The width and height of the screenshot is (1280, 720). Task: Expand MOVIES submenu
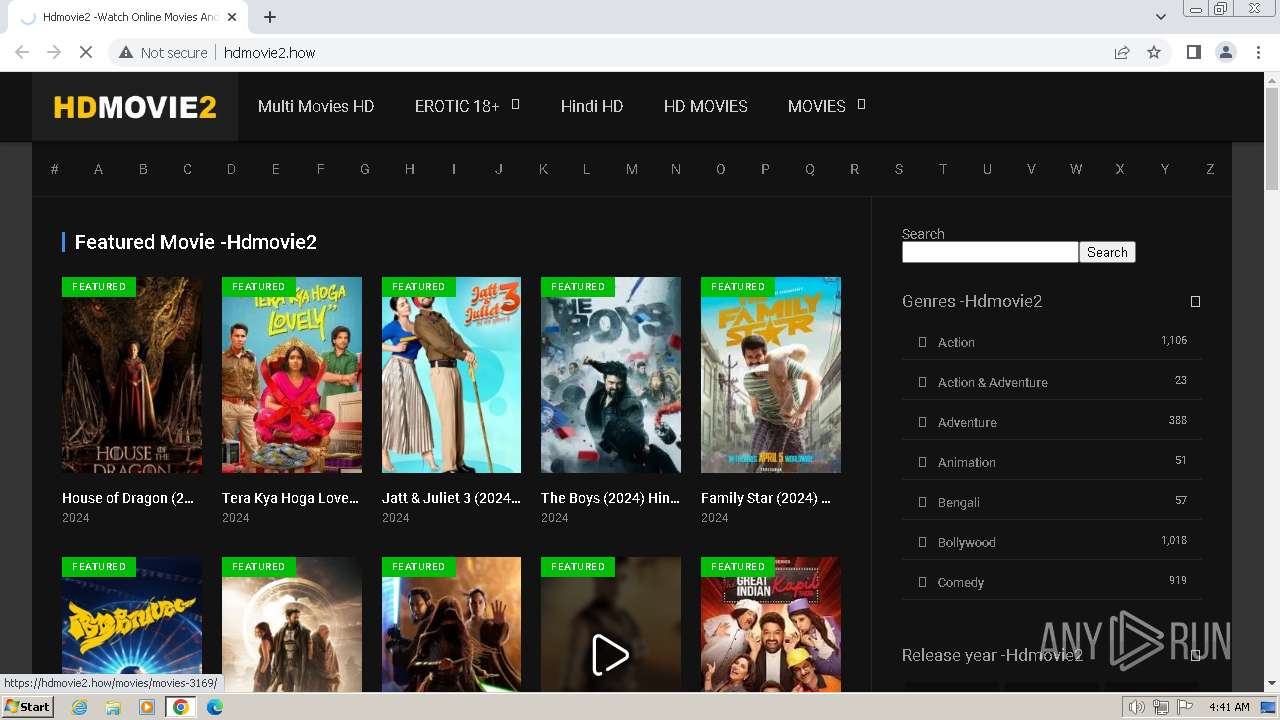[x=861, y=104]
